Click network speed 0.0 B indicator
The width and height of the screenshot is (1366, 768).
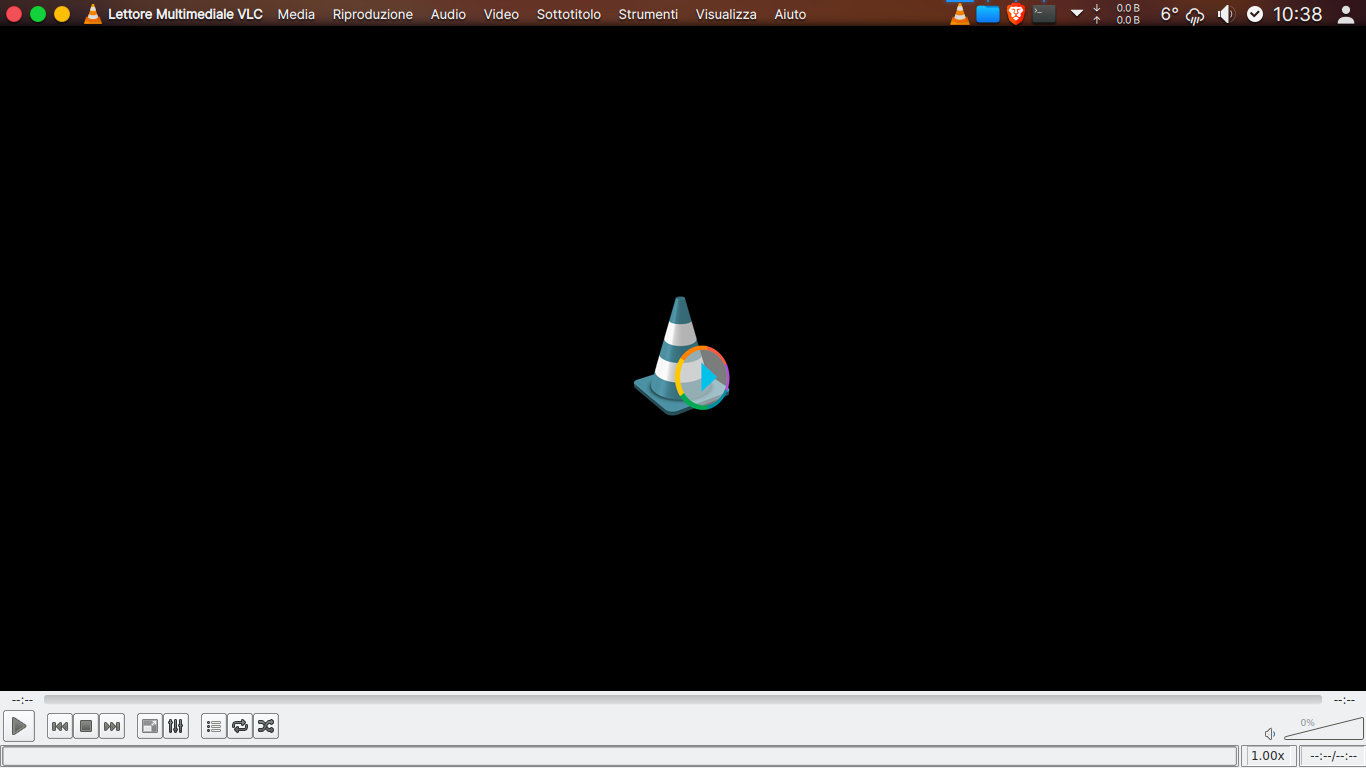pyautogui.click(x=1117, y=14)
